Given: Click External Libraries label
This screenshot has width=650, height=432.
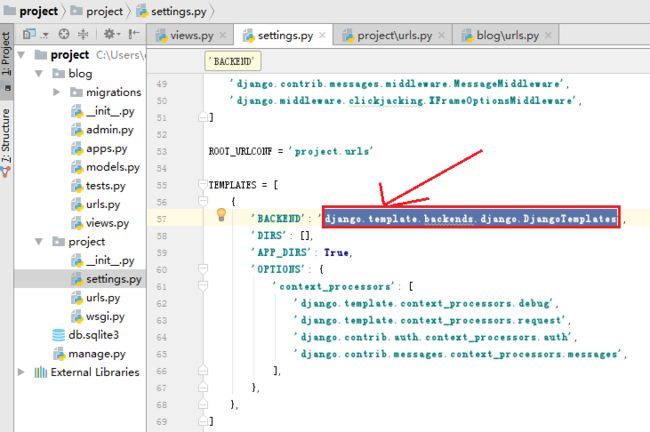Looking at the screenshot, I should 95,372.
